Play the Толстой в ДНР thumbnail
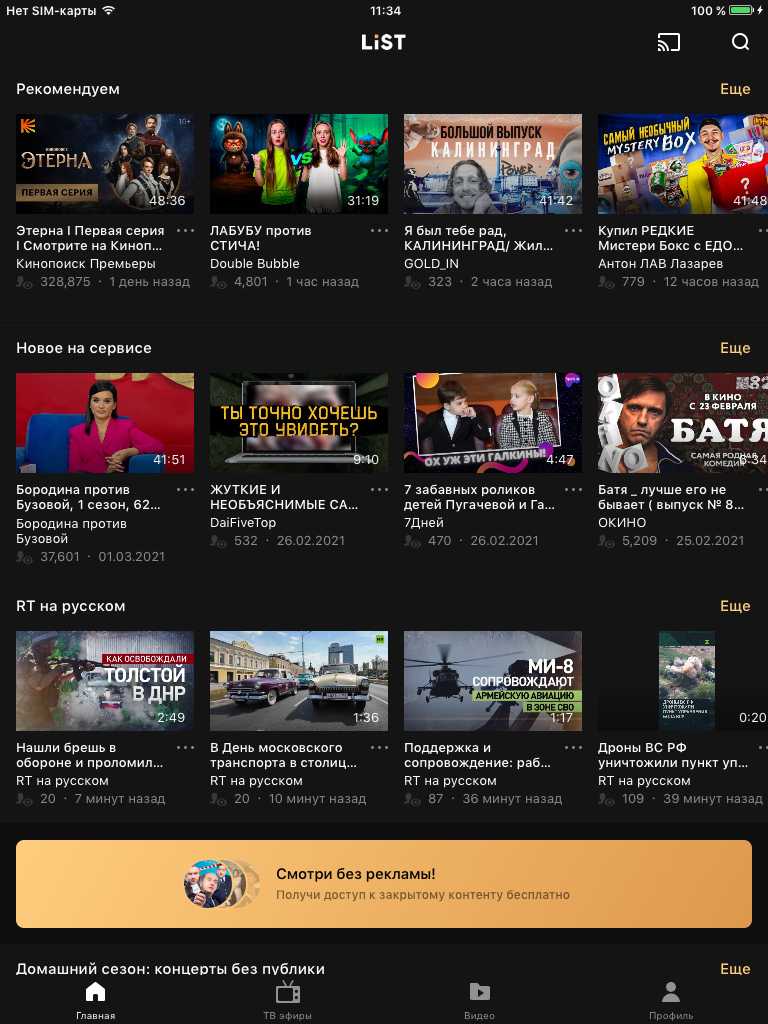The image size is (768, 1024). (105, 681)
